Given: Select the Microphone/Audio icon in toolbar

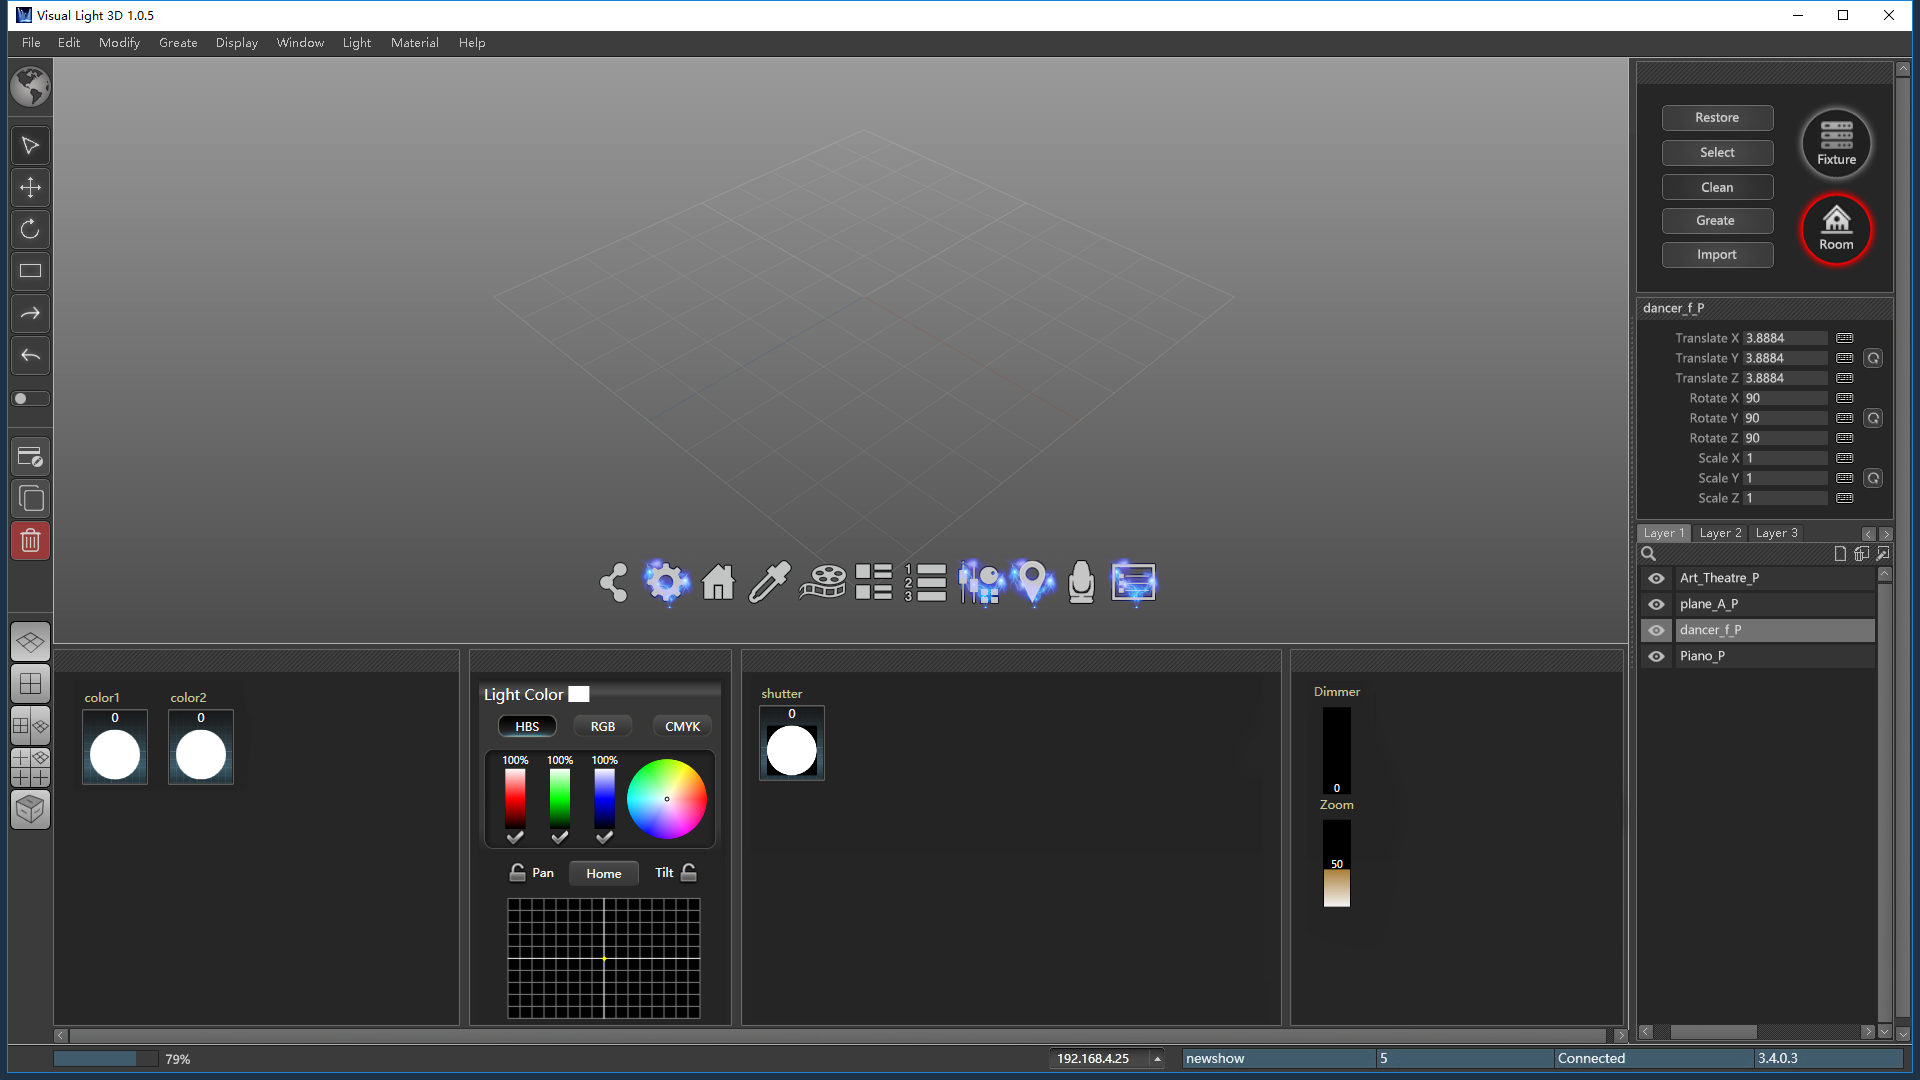Looking at the screenshot, I should (1081, 583).
